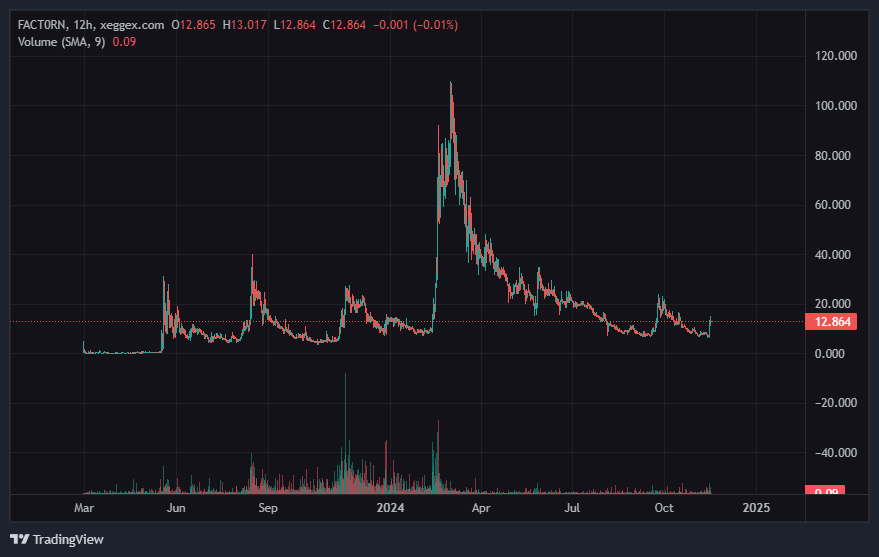Click the low value L12.864
This screenshot has height=557, width=879.
click(x=295, y=25)
